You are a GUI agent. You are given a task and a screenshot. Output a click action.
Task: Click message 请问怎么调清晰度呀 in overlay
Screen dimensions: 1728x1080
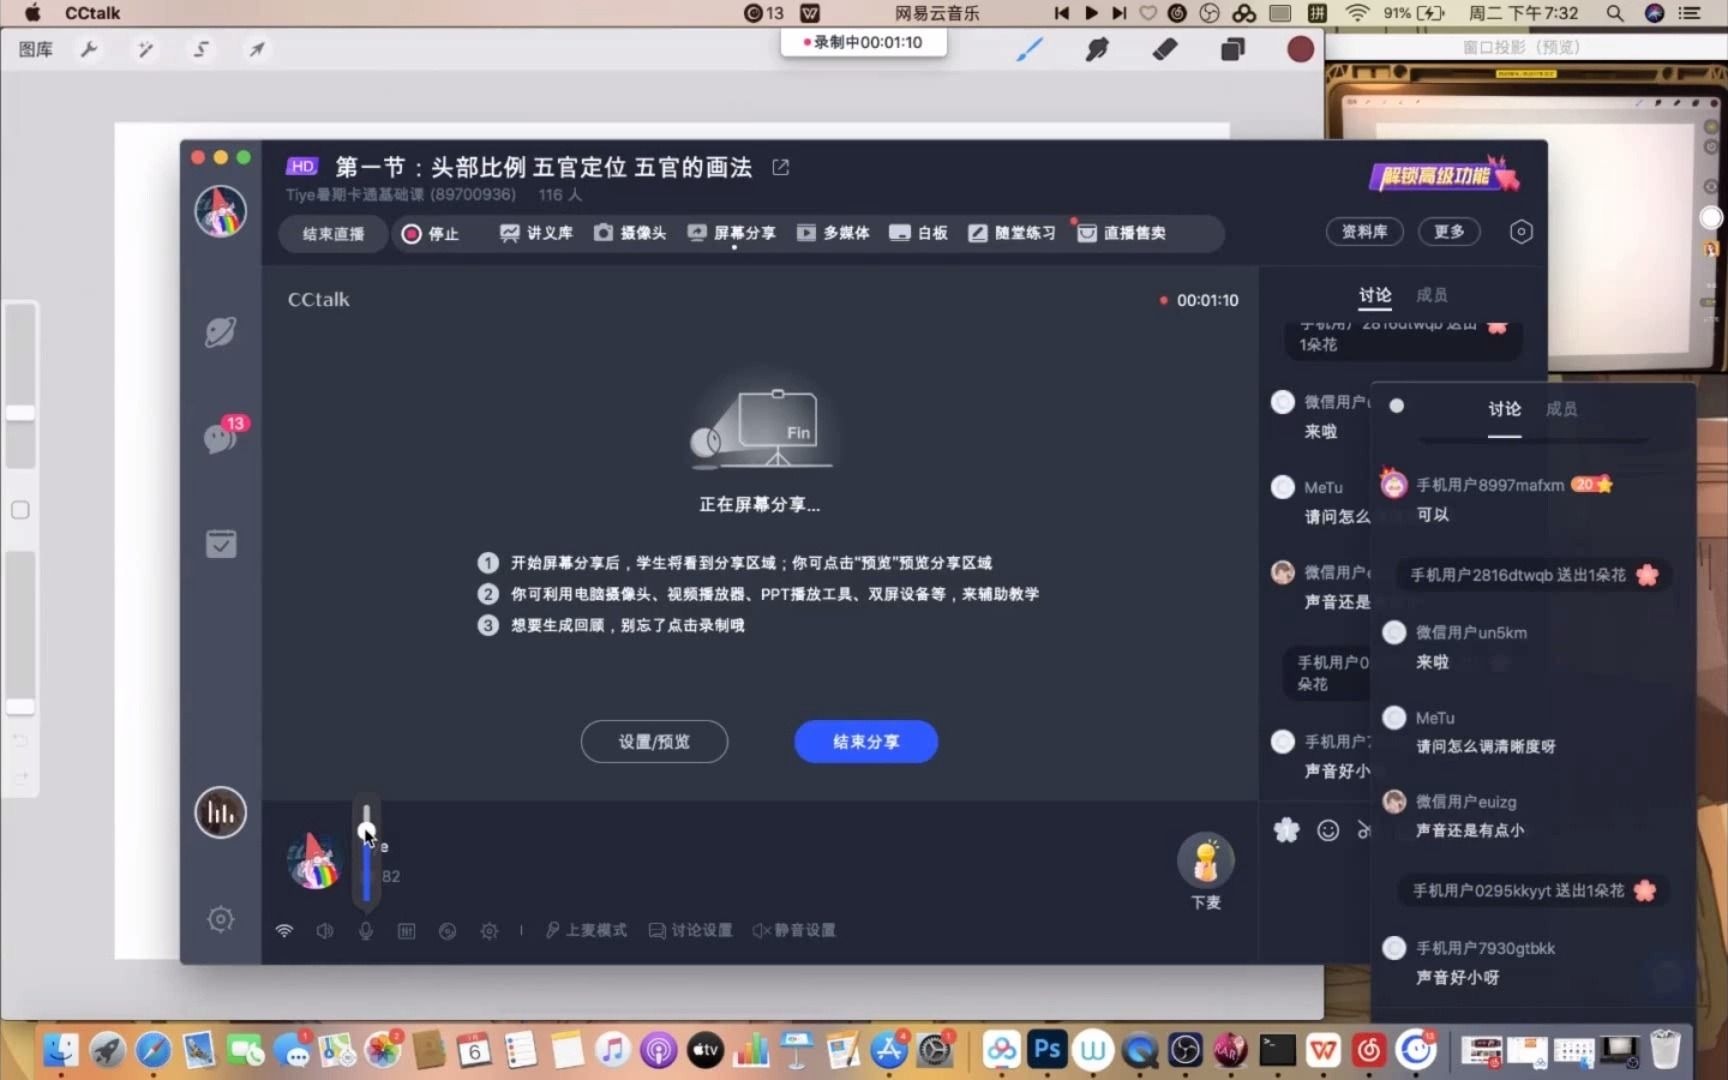1485,746
